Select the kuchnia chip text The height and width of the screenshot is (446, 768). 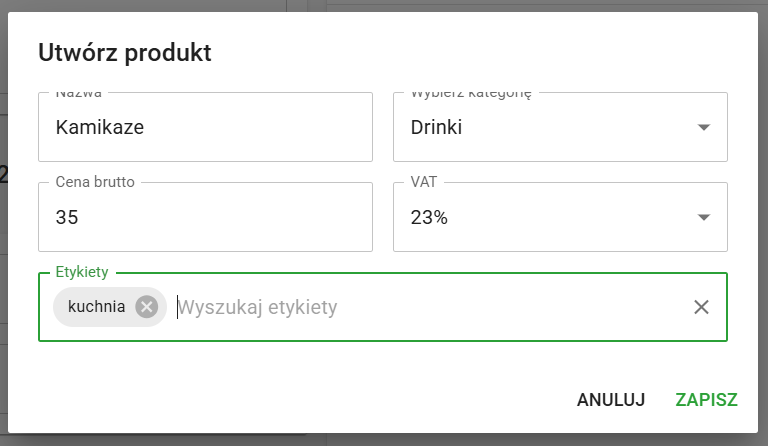tap(97, 307)
